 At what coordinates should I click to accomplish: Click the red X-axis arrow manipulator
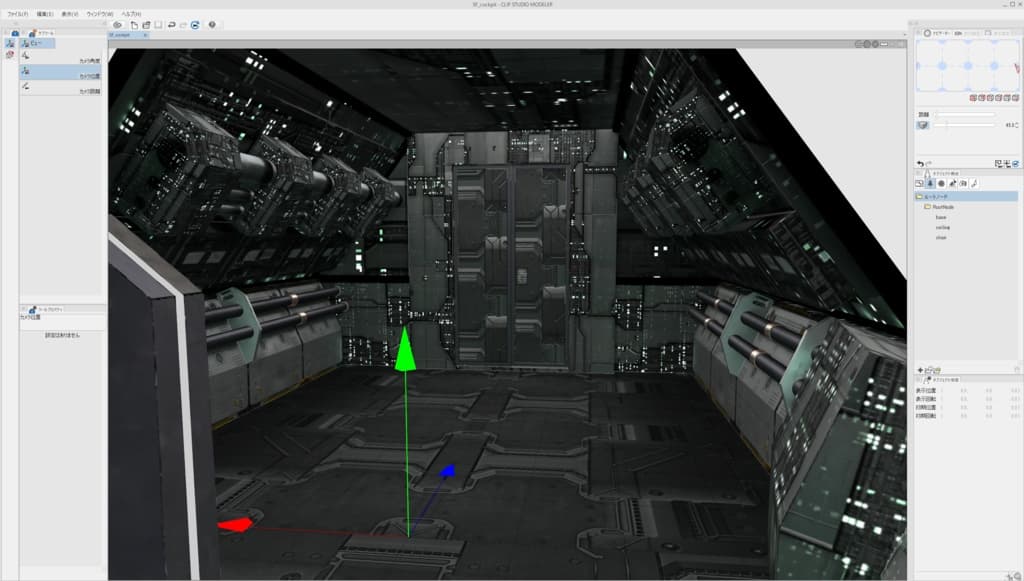click(x=234, y=524)
